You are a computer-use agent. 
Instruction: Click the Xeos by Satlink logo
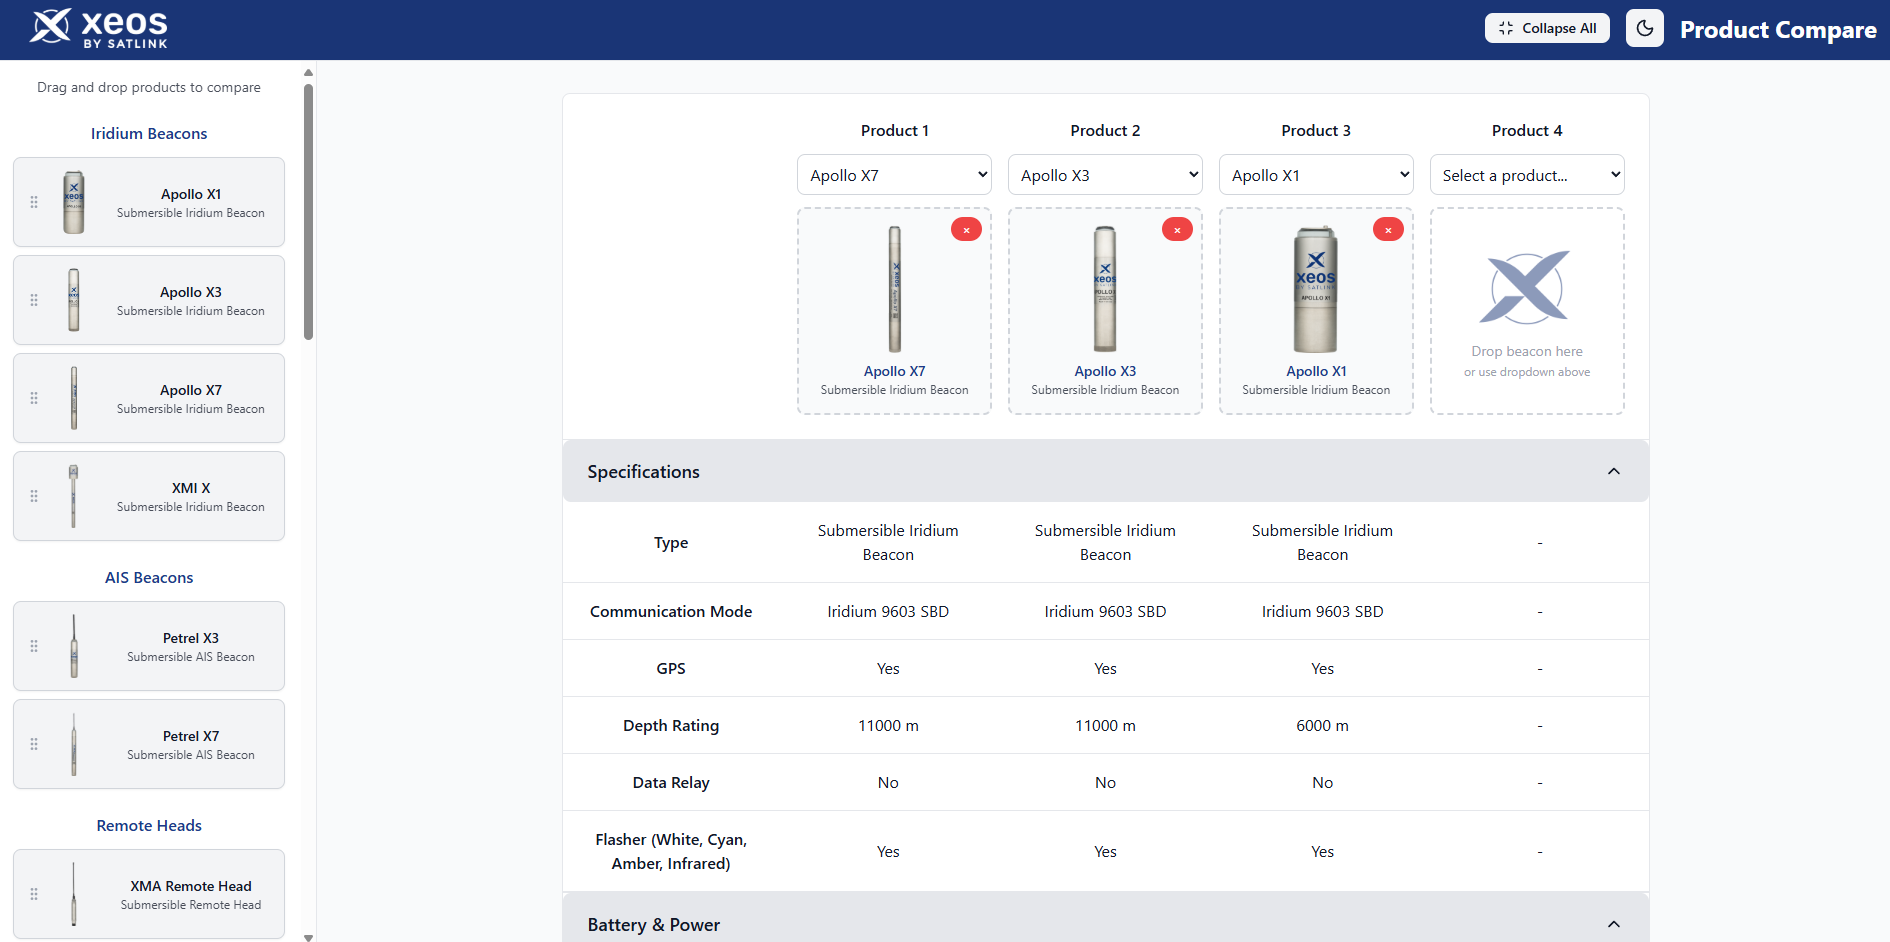pyautogui.click(x=99, y=28)
